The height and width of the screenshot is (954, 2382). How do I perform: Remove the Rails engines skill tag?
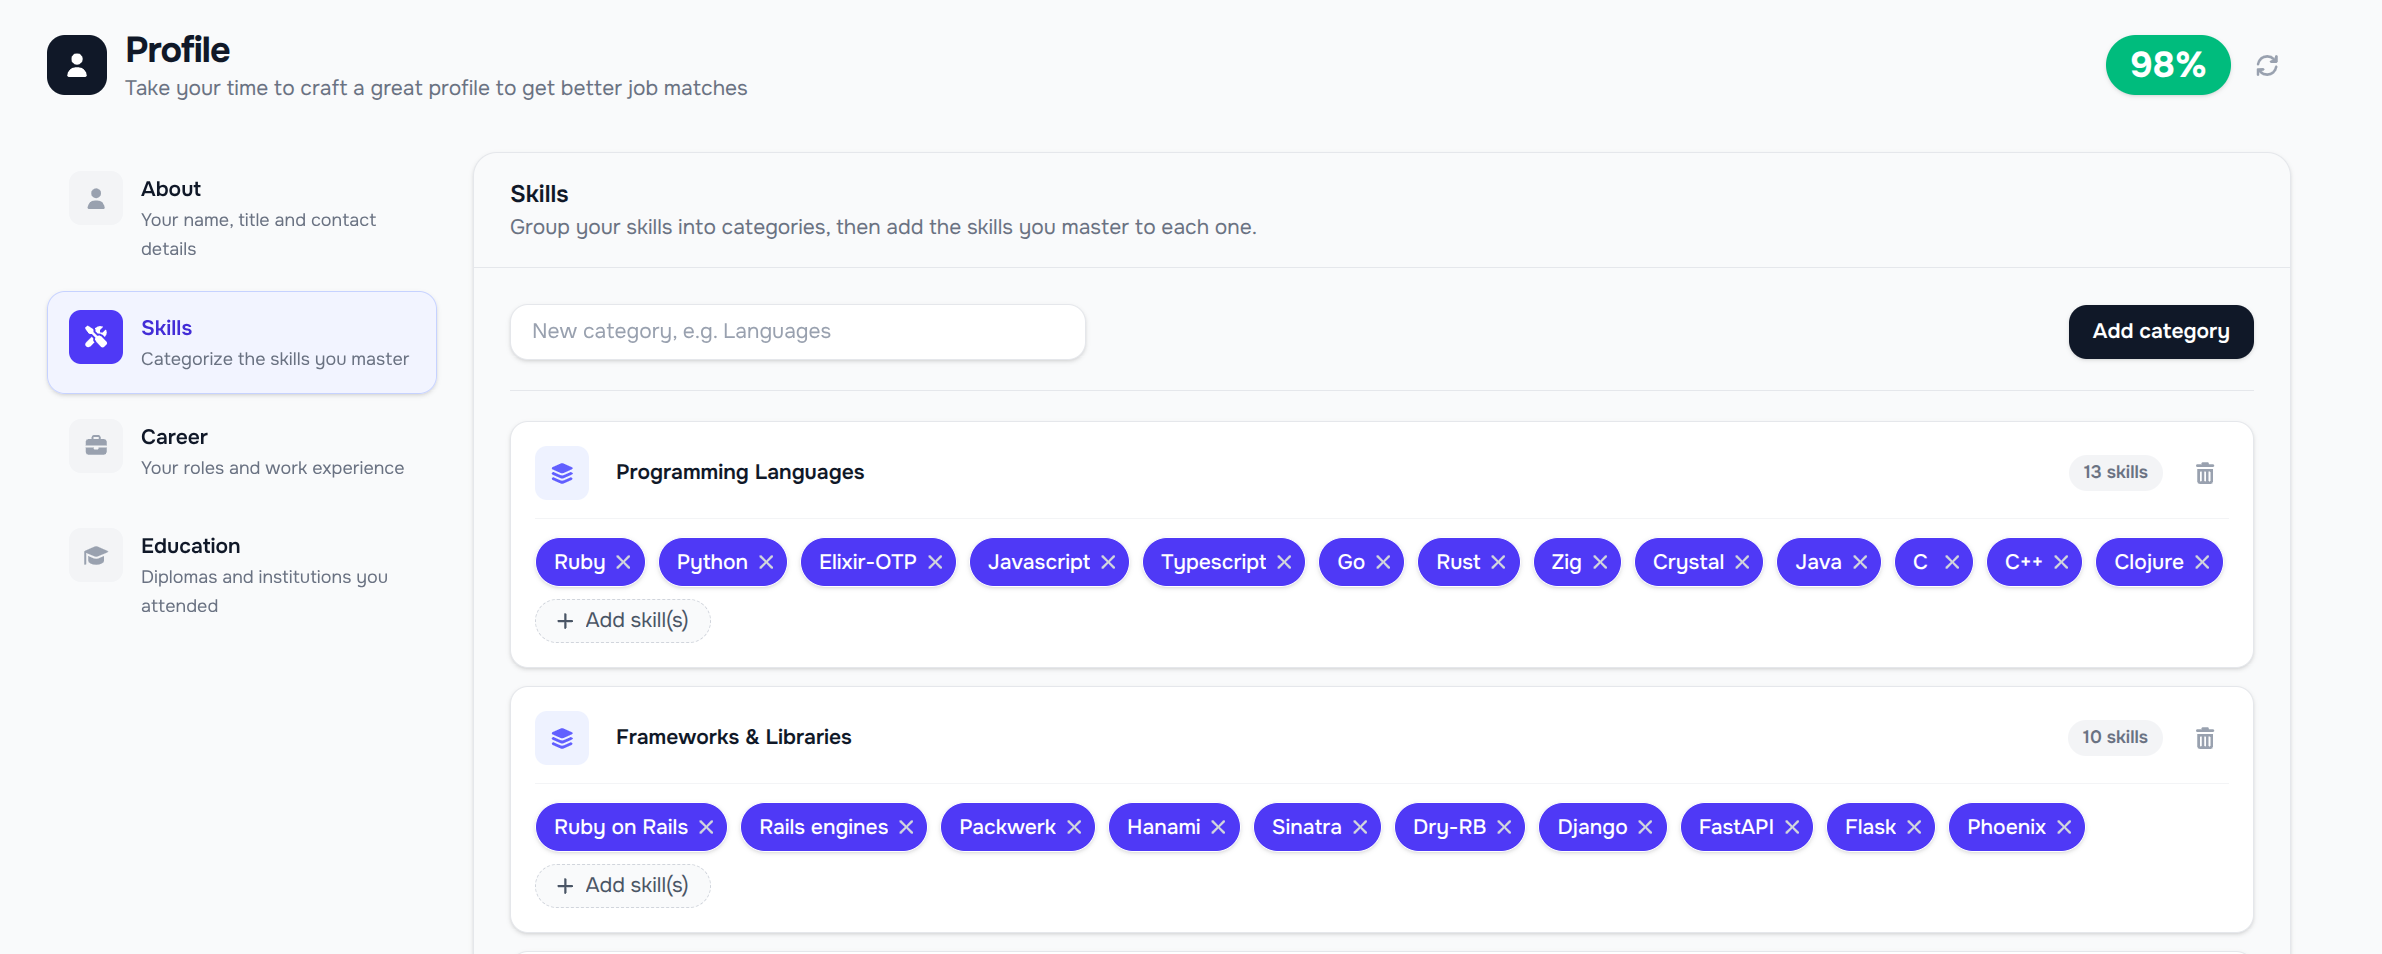pyautogui.click(x=906, y=827)
